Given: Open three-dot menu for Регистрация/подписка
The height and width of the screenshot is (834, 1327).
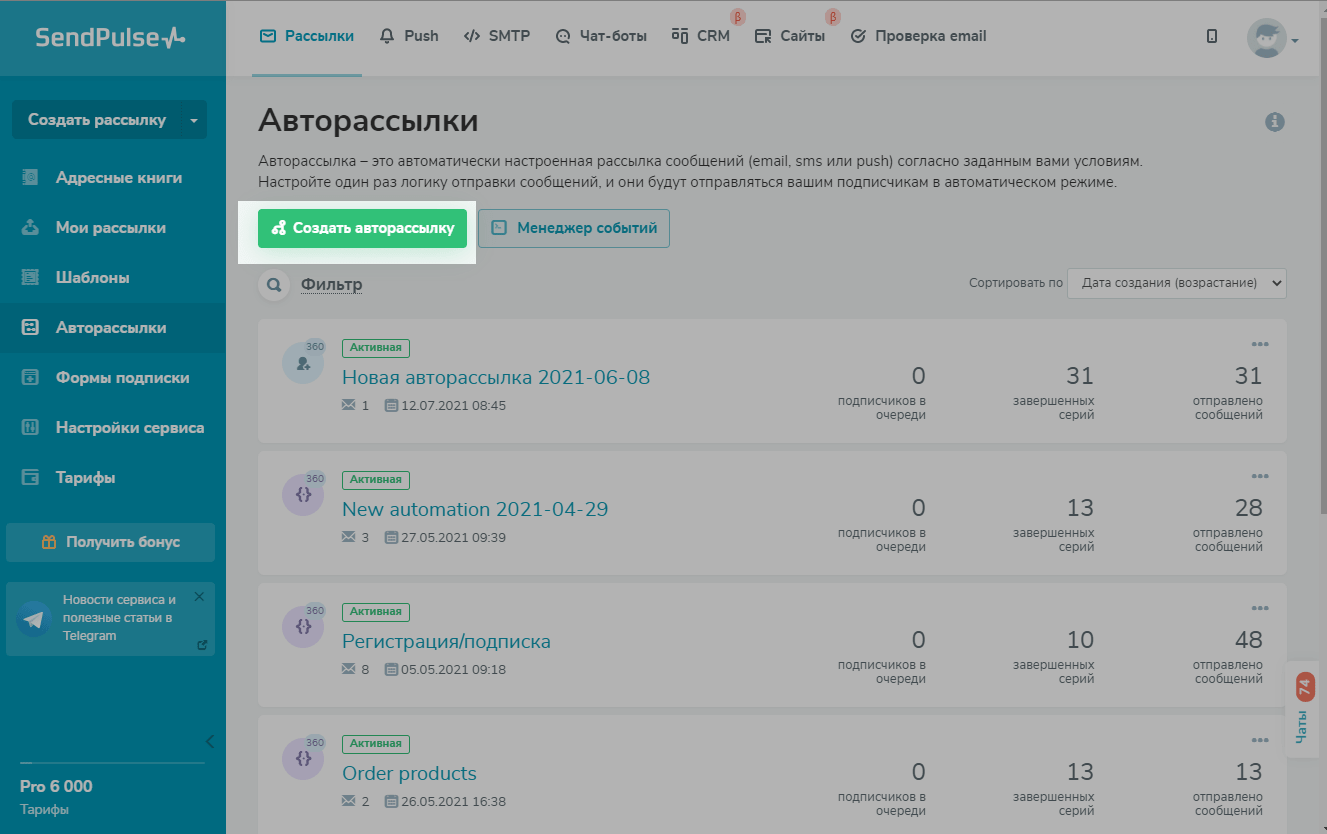Looking at the screenshot, I should tap(1259, 609).
